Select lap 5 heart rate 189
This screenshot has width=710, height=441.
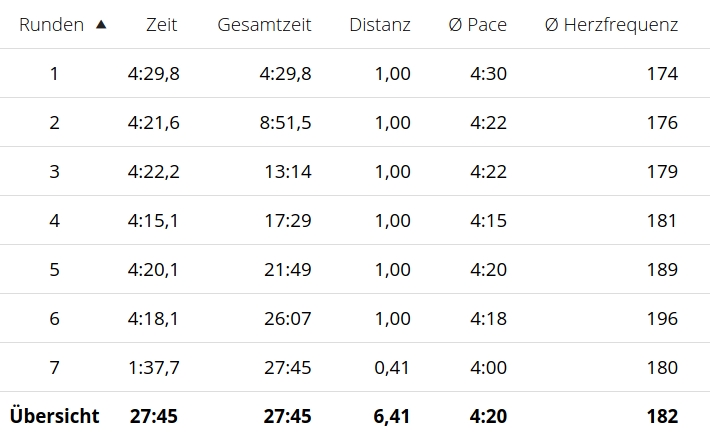(x=662, y=270)
